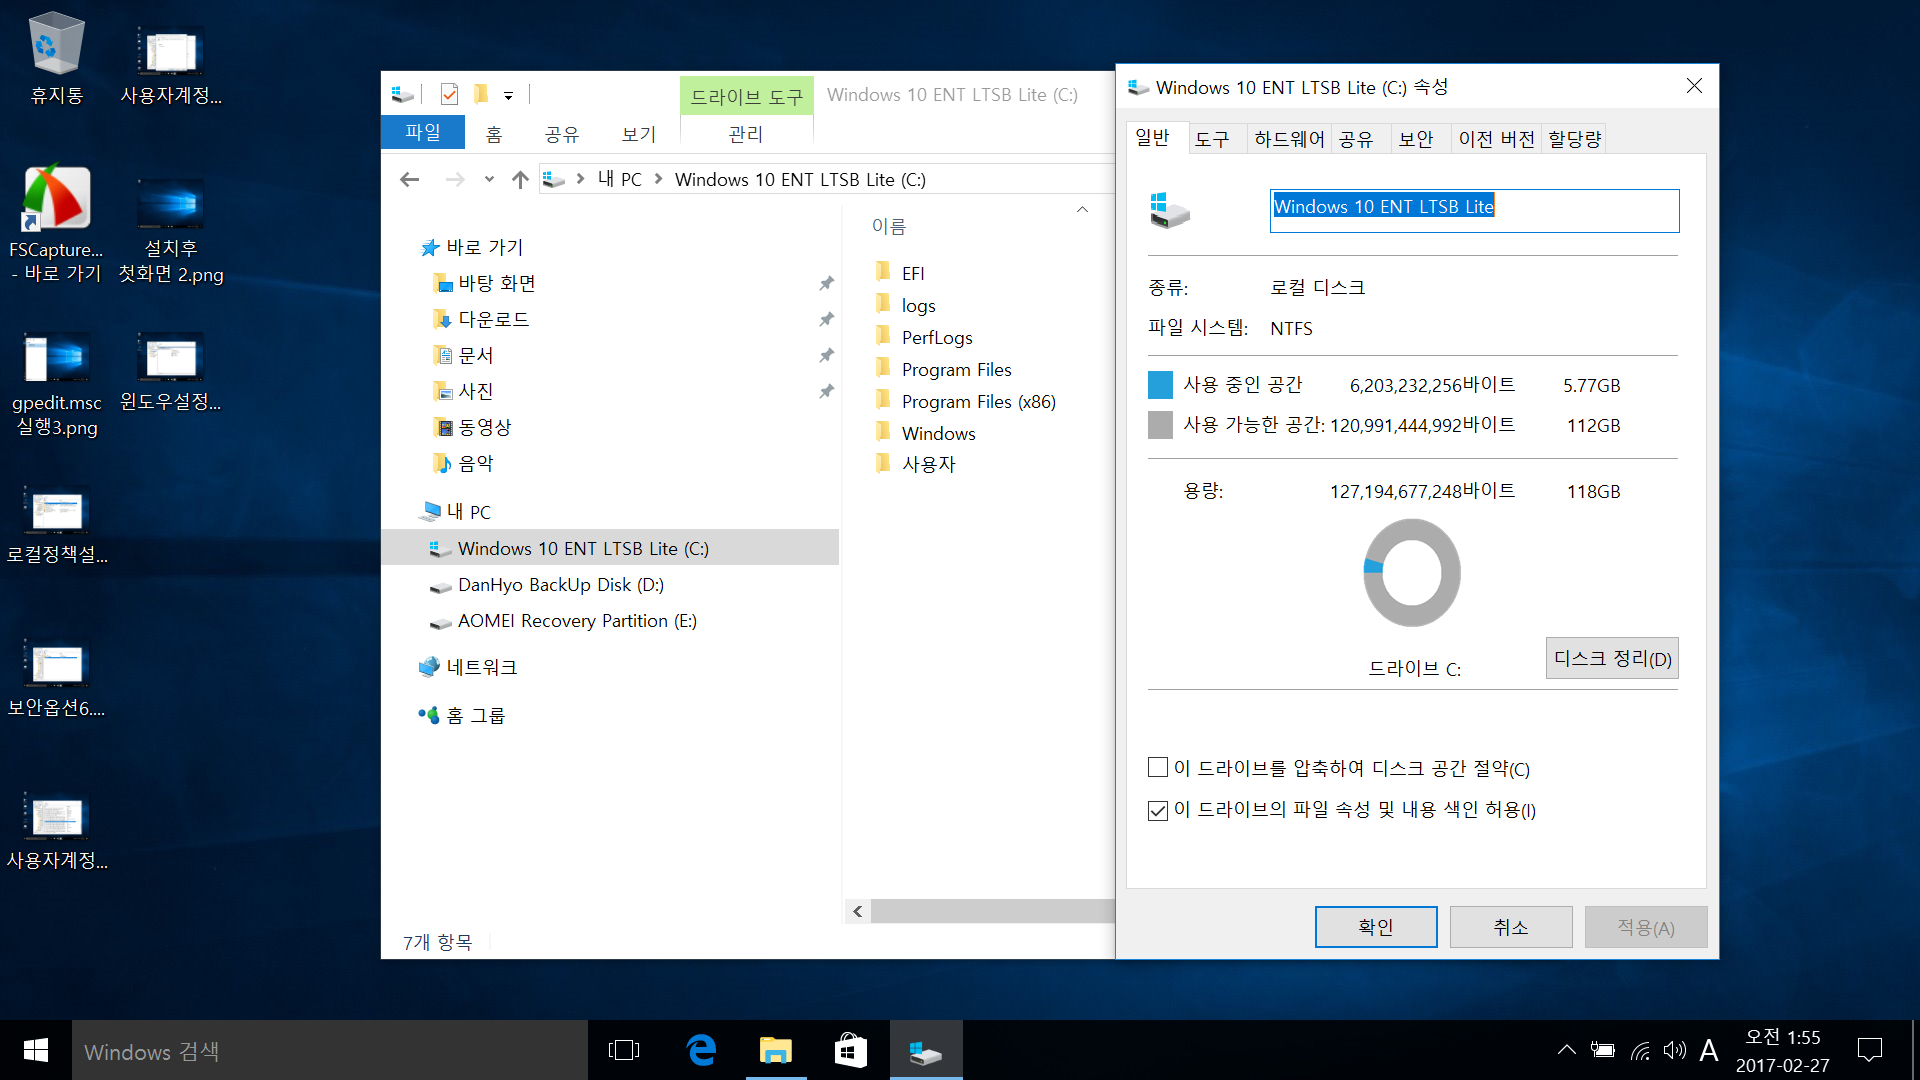Screen dimensions: 1920x1080
Task: Click the 이름 column sort arrow header
Action: [x=1082, y=210]
